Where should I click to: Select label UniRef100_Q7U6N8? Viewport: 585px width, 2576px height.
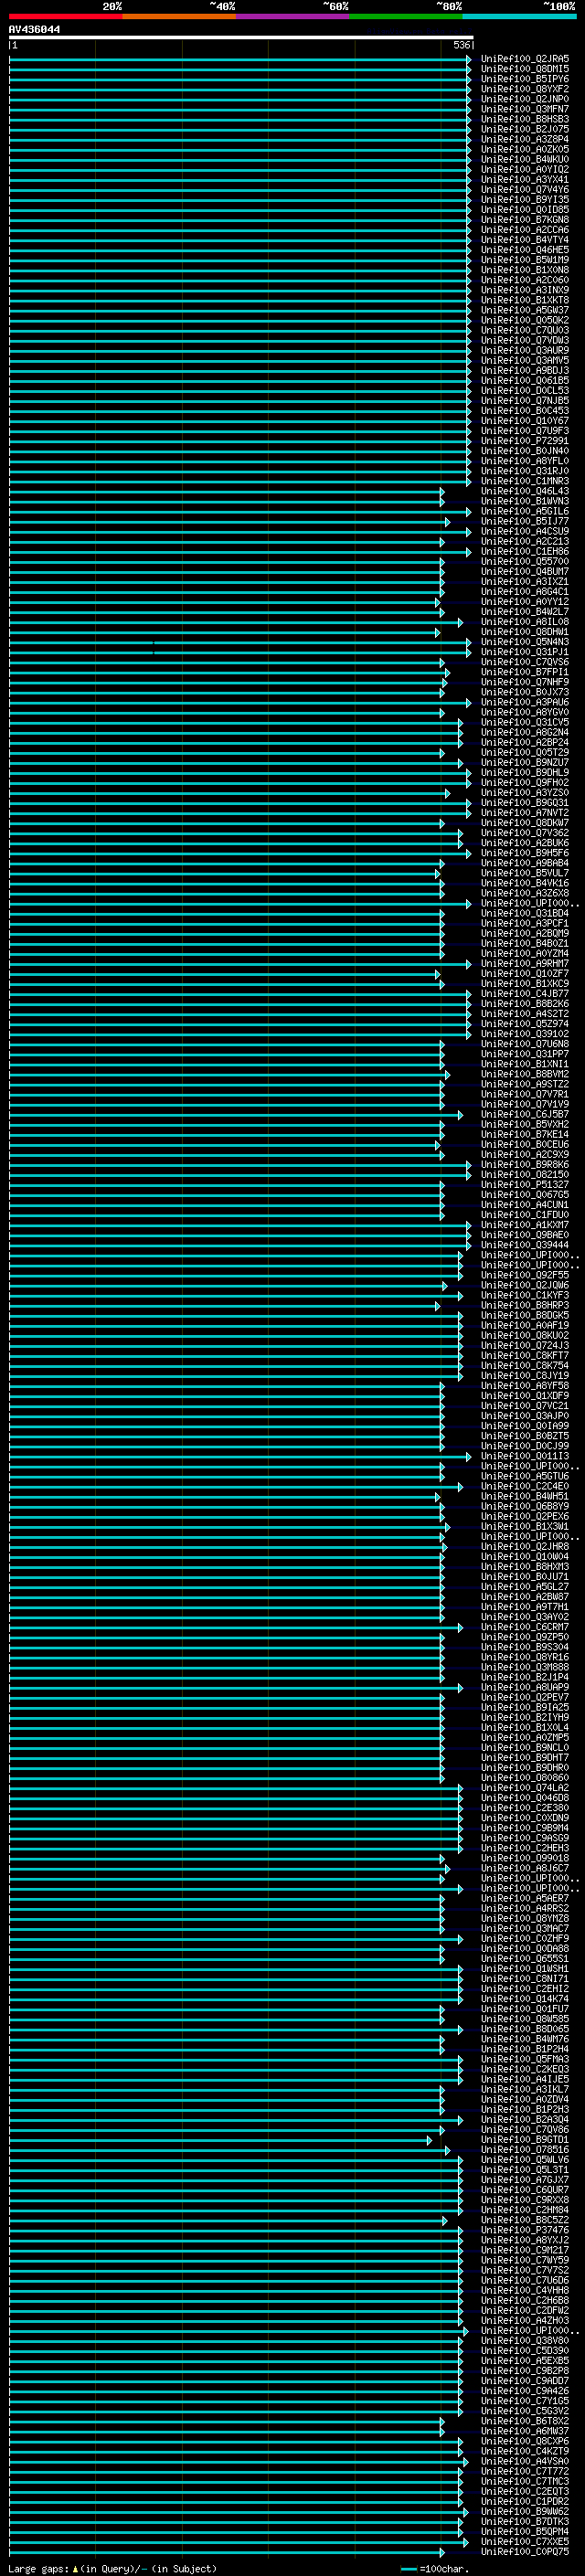[525, 1044]
